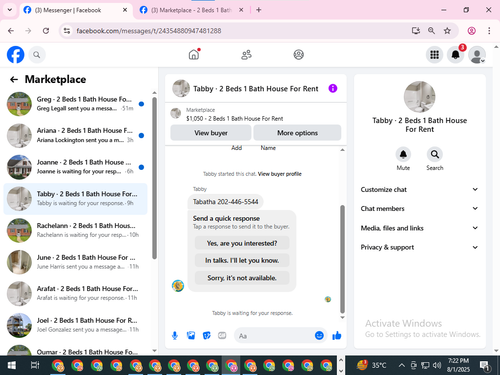Expand the Privacy & support section
This screenshot has height=375, width=500.
(x=419, y=247)
